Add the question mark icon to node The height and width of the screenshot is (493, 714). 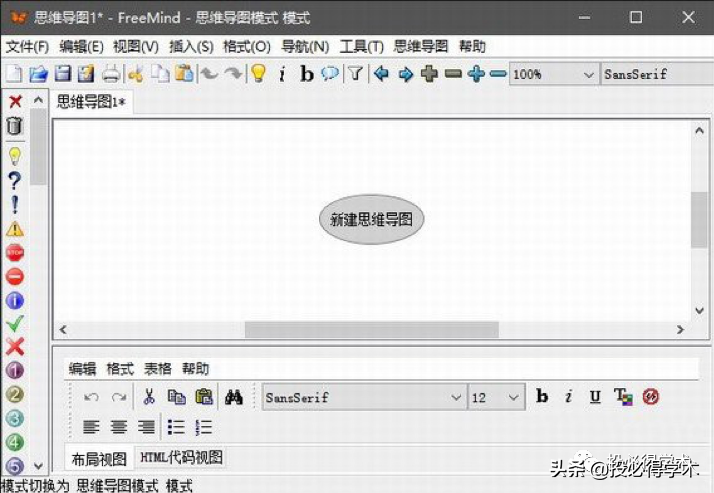tap(15, 181)
